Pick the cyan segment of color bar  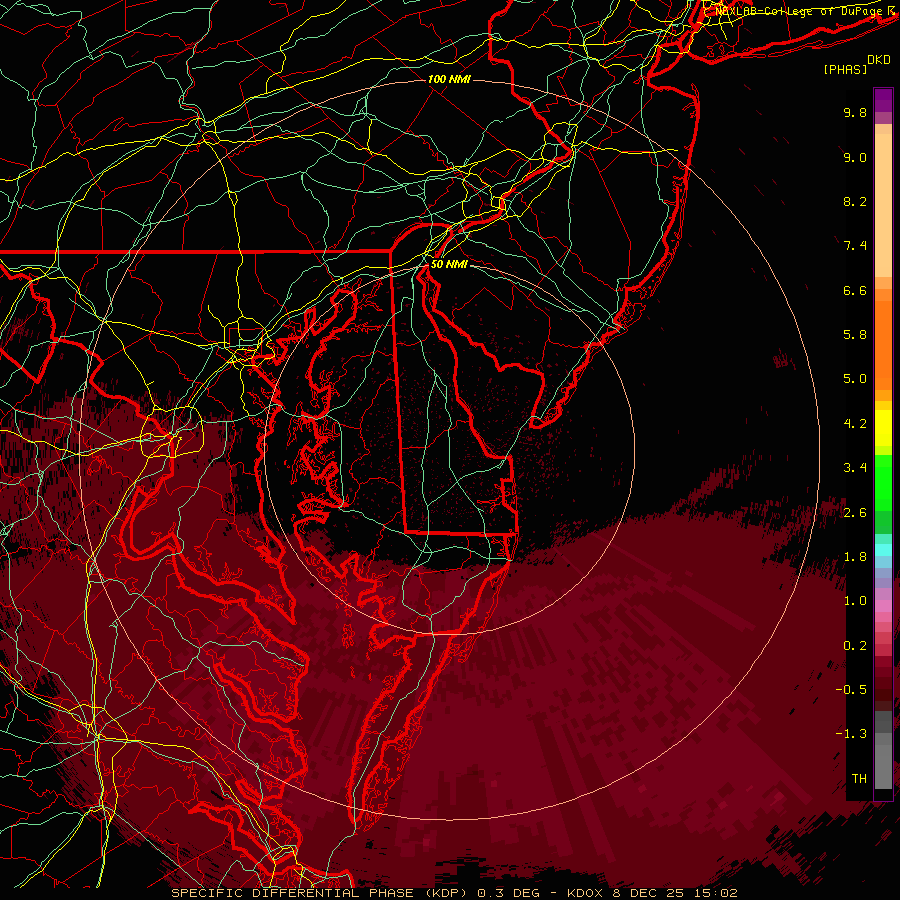(x=883, y=549)
